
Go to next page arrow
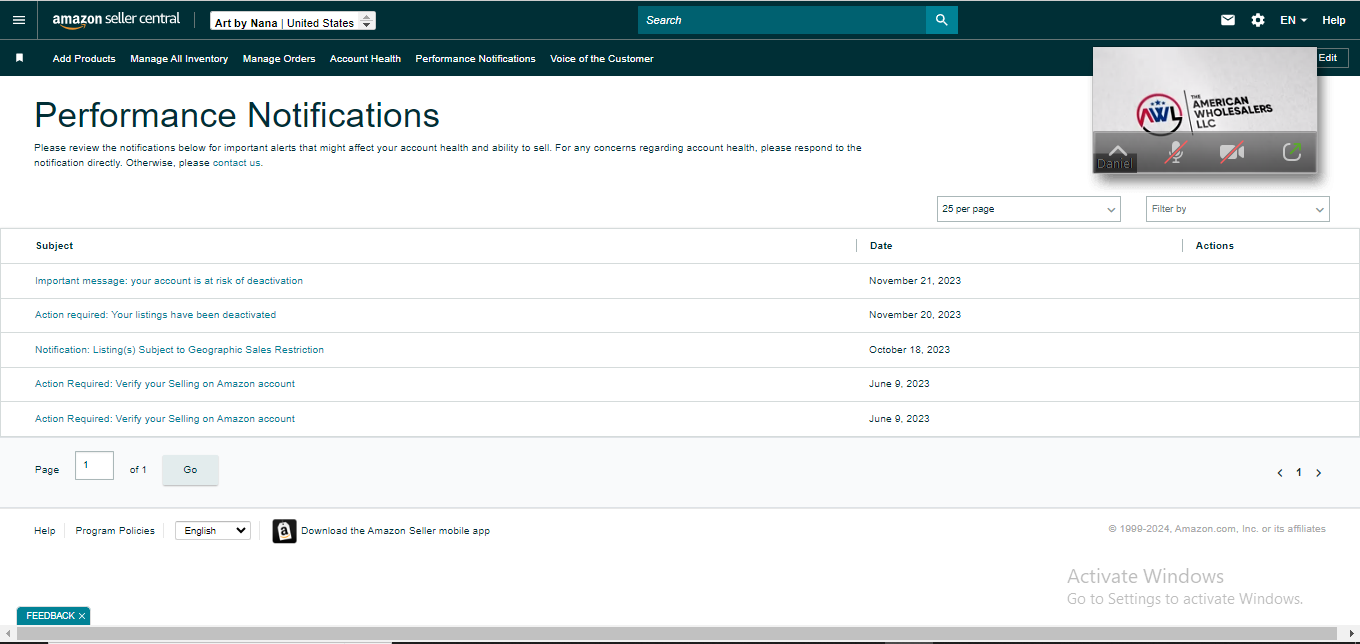tap(1318, 473)
